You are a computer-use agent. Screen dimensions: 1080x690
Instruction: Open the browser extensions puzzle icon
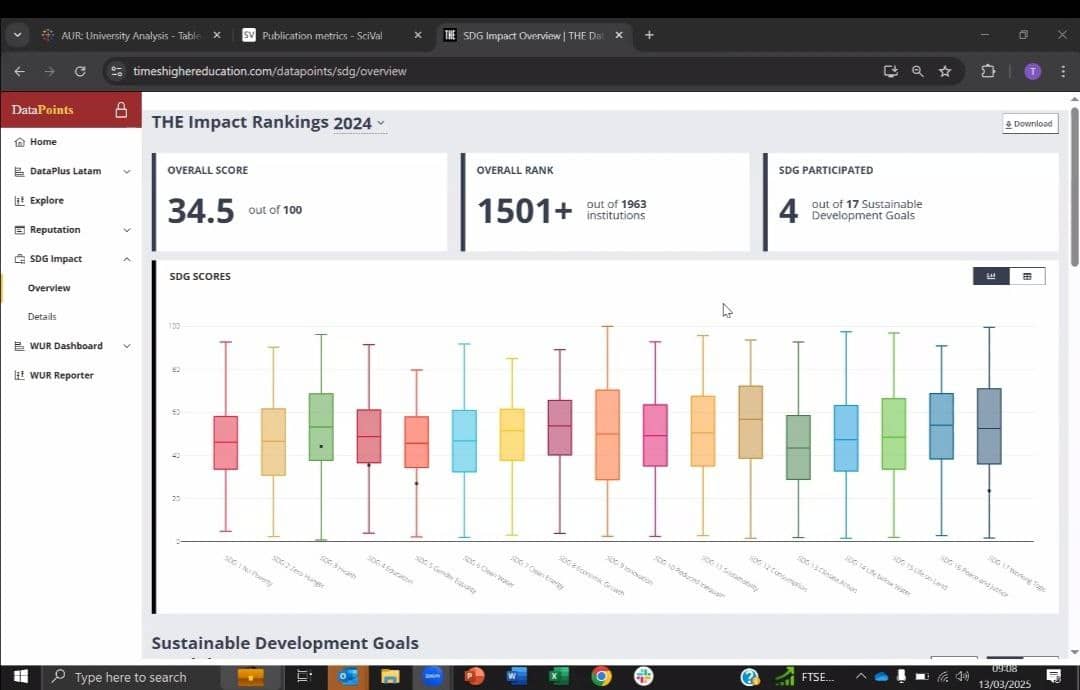(x=988, y=71)
